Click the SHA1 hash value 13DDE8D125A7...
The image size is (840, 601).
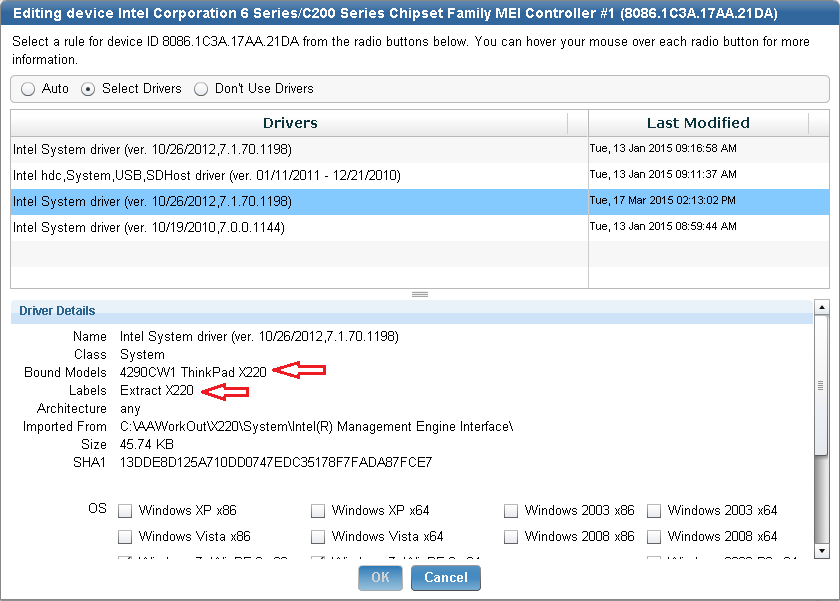click(x=276, y=463)
